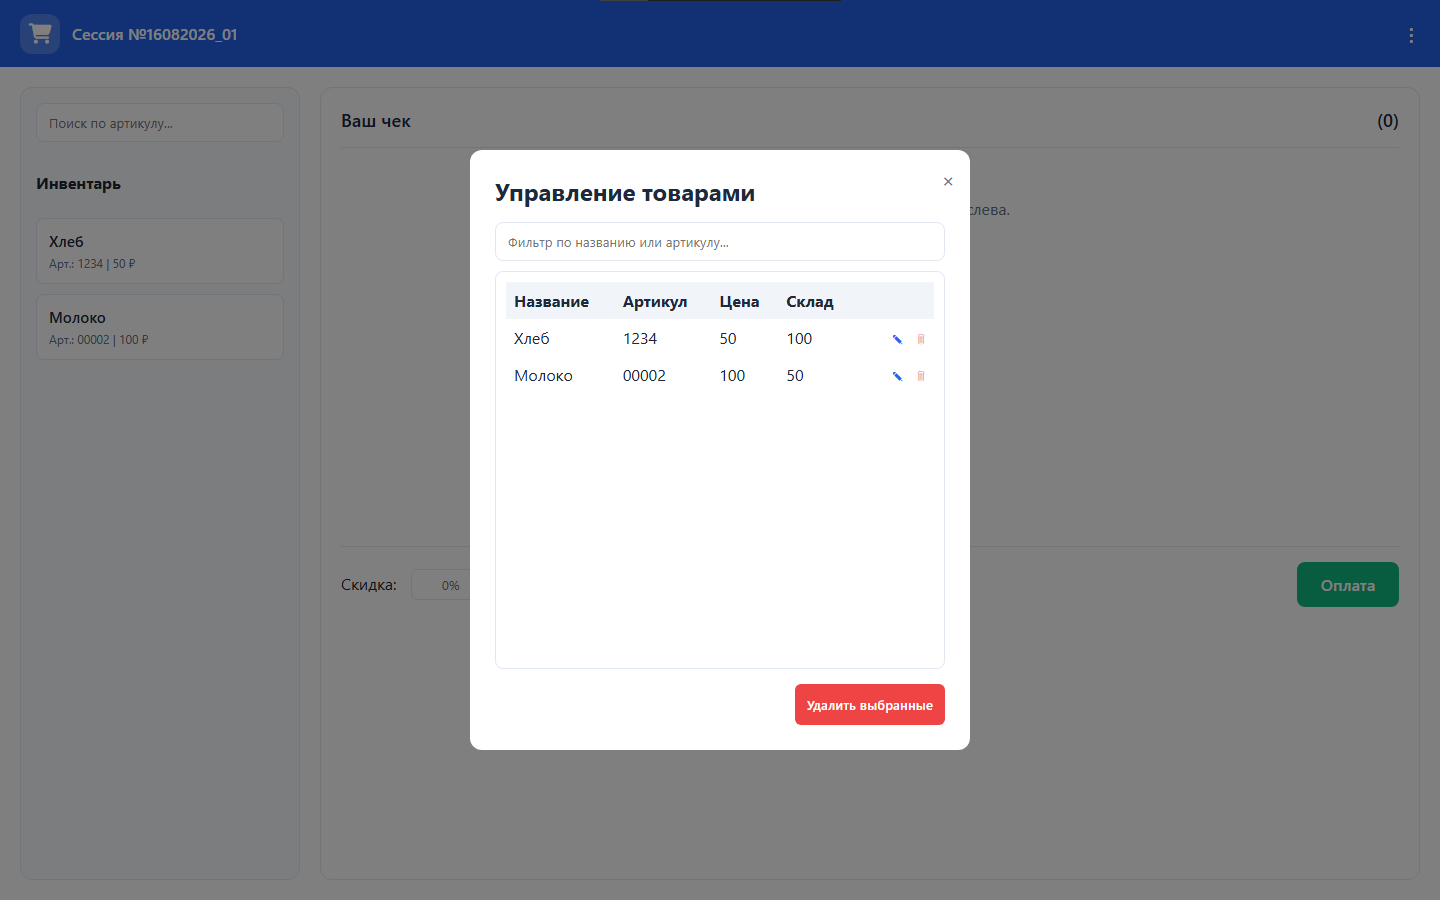Focus the Фильтр по названию или артикулу field

click(x=720, y=242)
